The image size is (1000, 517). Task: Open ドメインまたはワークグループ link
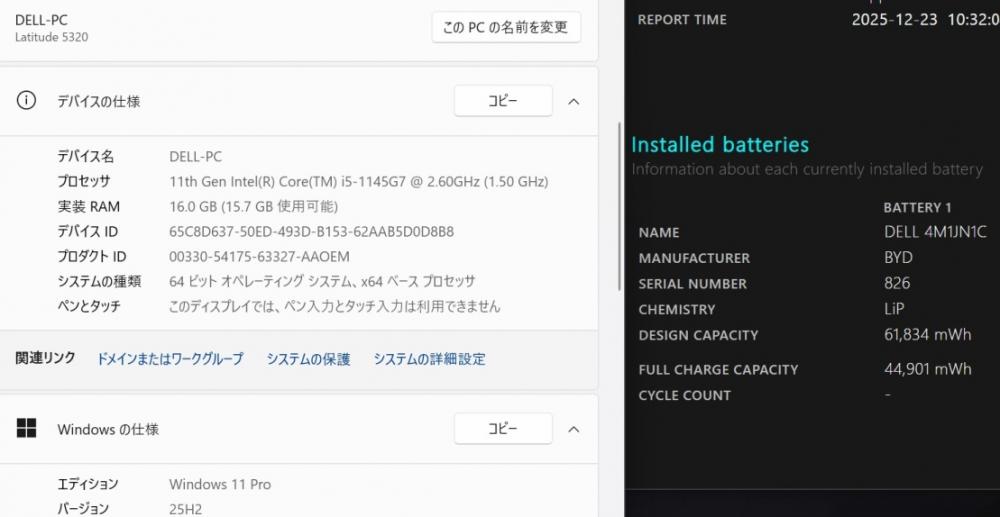click(x=170, y=359)
